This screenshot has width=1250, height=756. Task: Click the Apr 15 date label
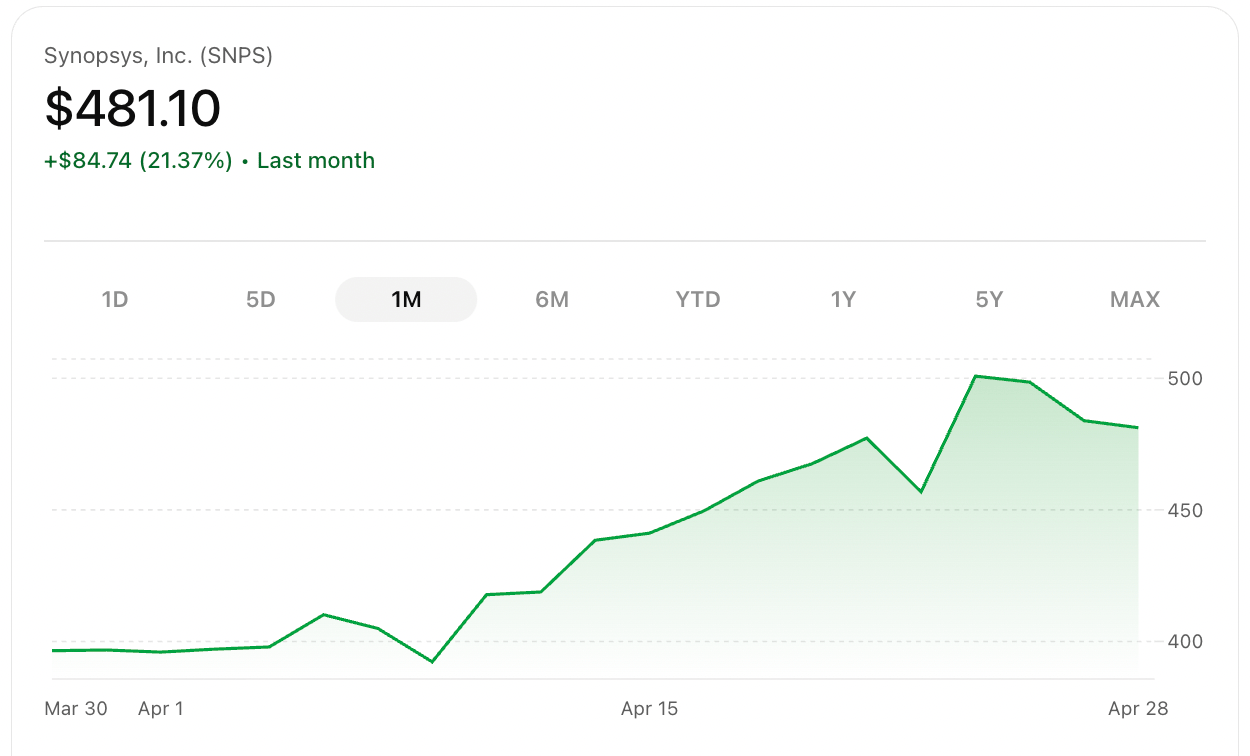(x=649, y=709)
